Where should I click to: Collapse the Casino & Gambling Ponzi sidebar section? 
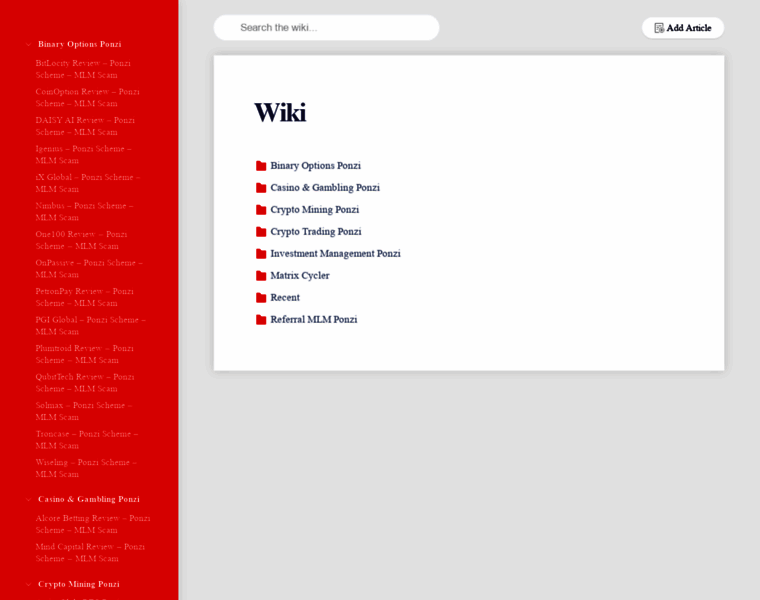click(x=28, y=499)
